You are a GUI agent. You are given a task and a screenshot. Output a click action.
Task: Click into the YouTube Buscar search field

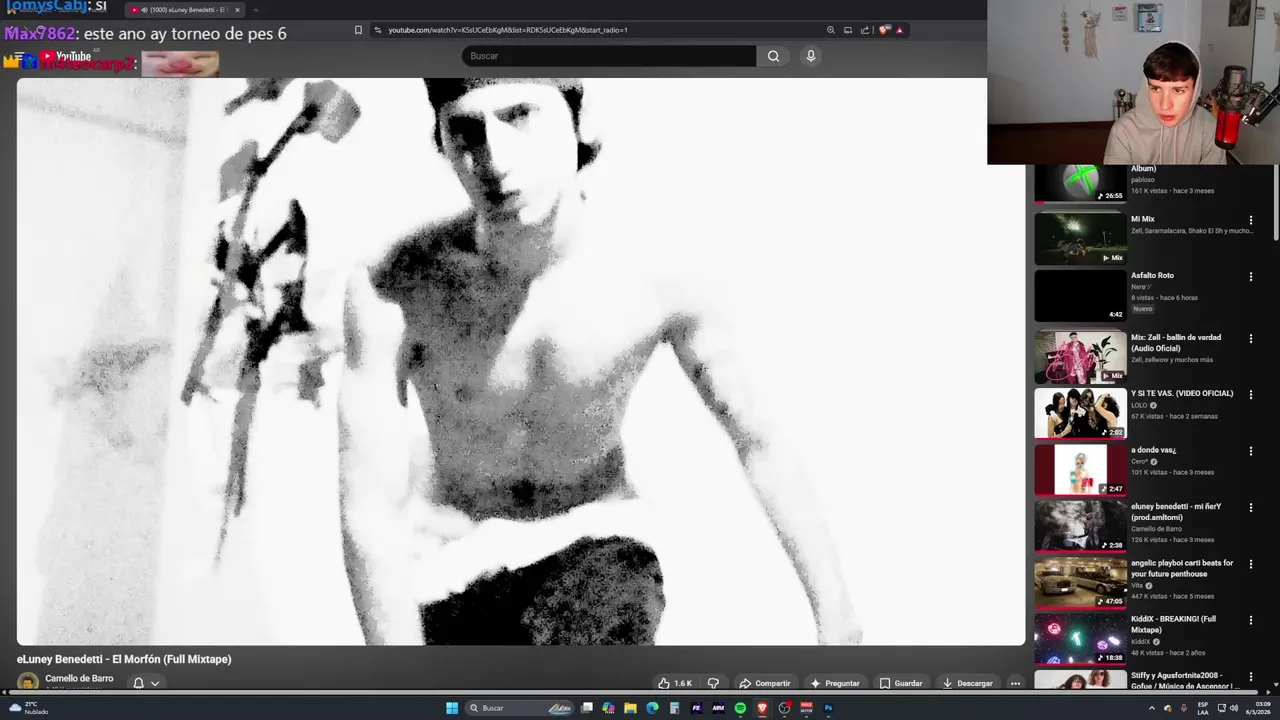(x=608, y=56)
